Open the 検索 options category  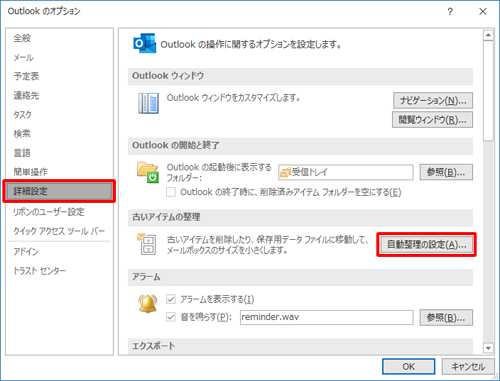(x=22, y=134)
